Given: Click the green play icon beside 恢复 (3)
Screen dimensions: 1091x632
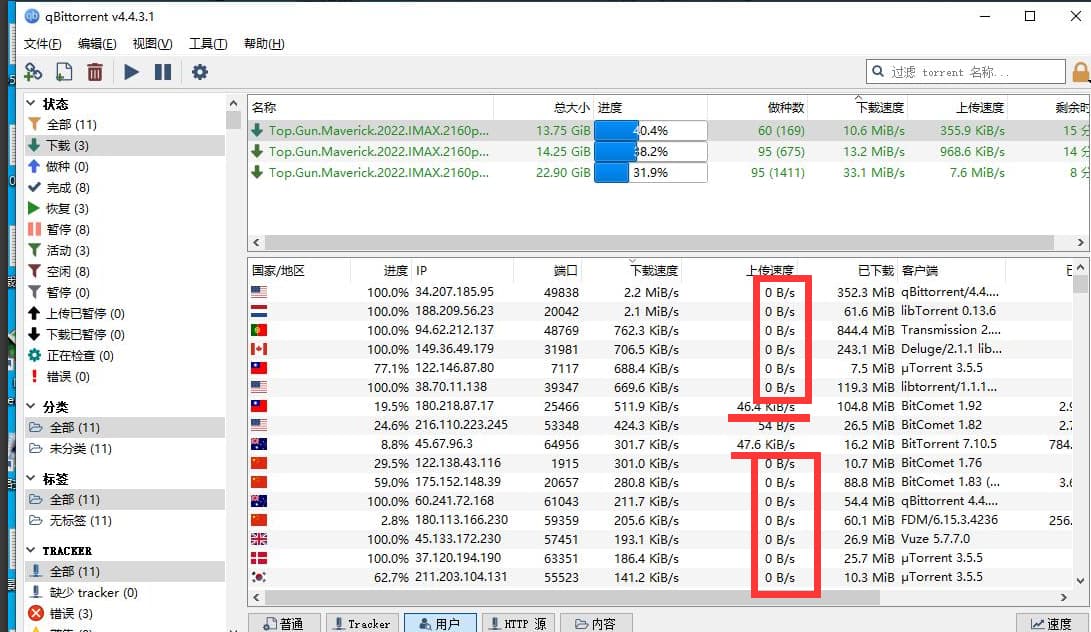Looking at the screenshot, I should [33, 207].
